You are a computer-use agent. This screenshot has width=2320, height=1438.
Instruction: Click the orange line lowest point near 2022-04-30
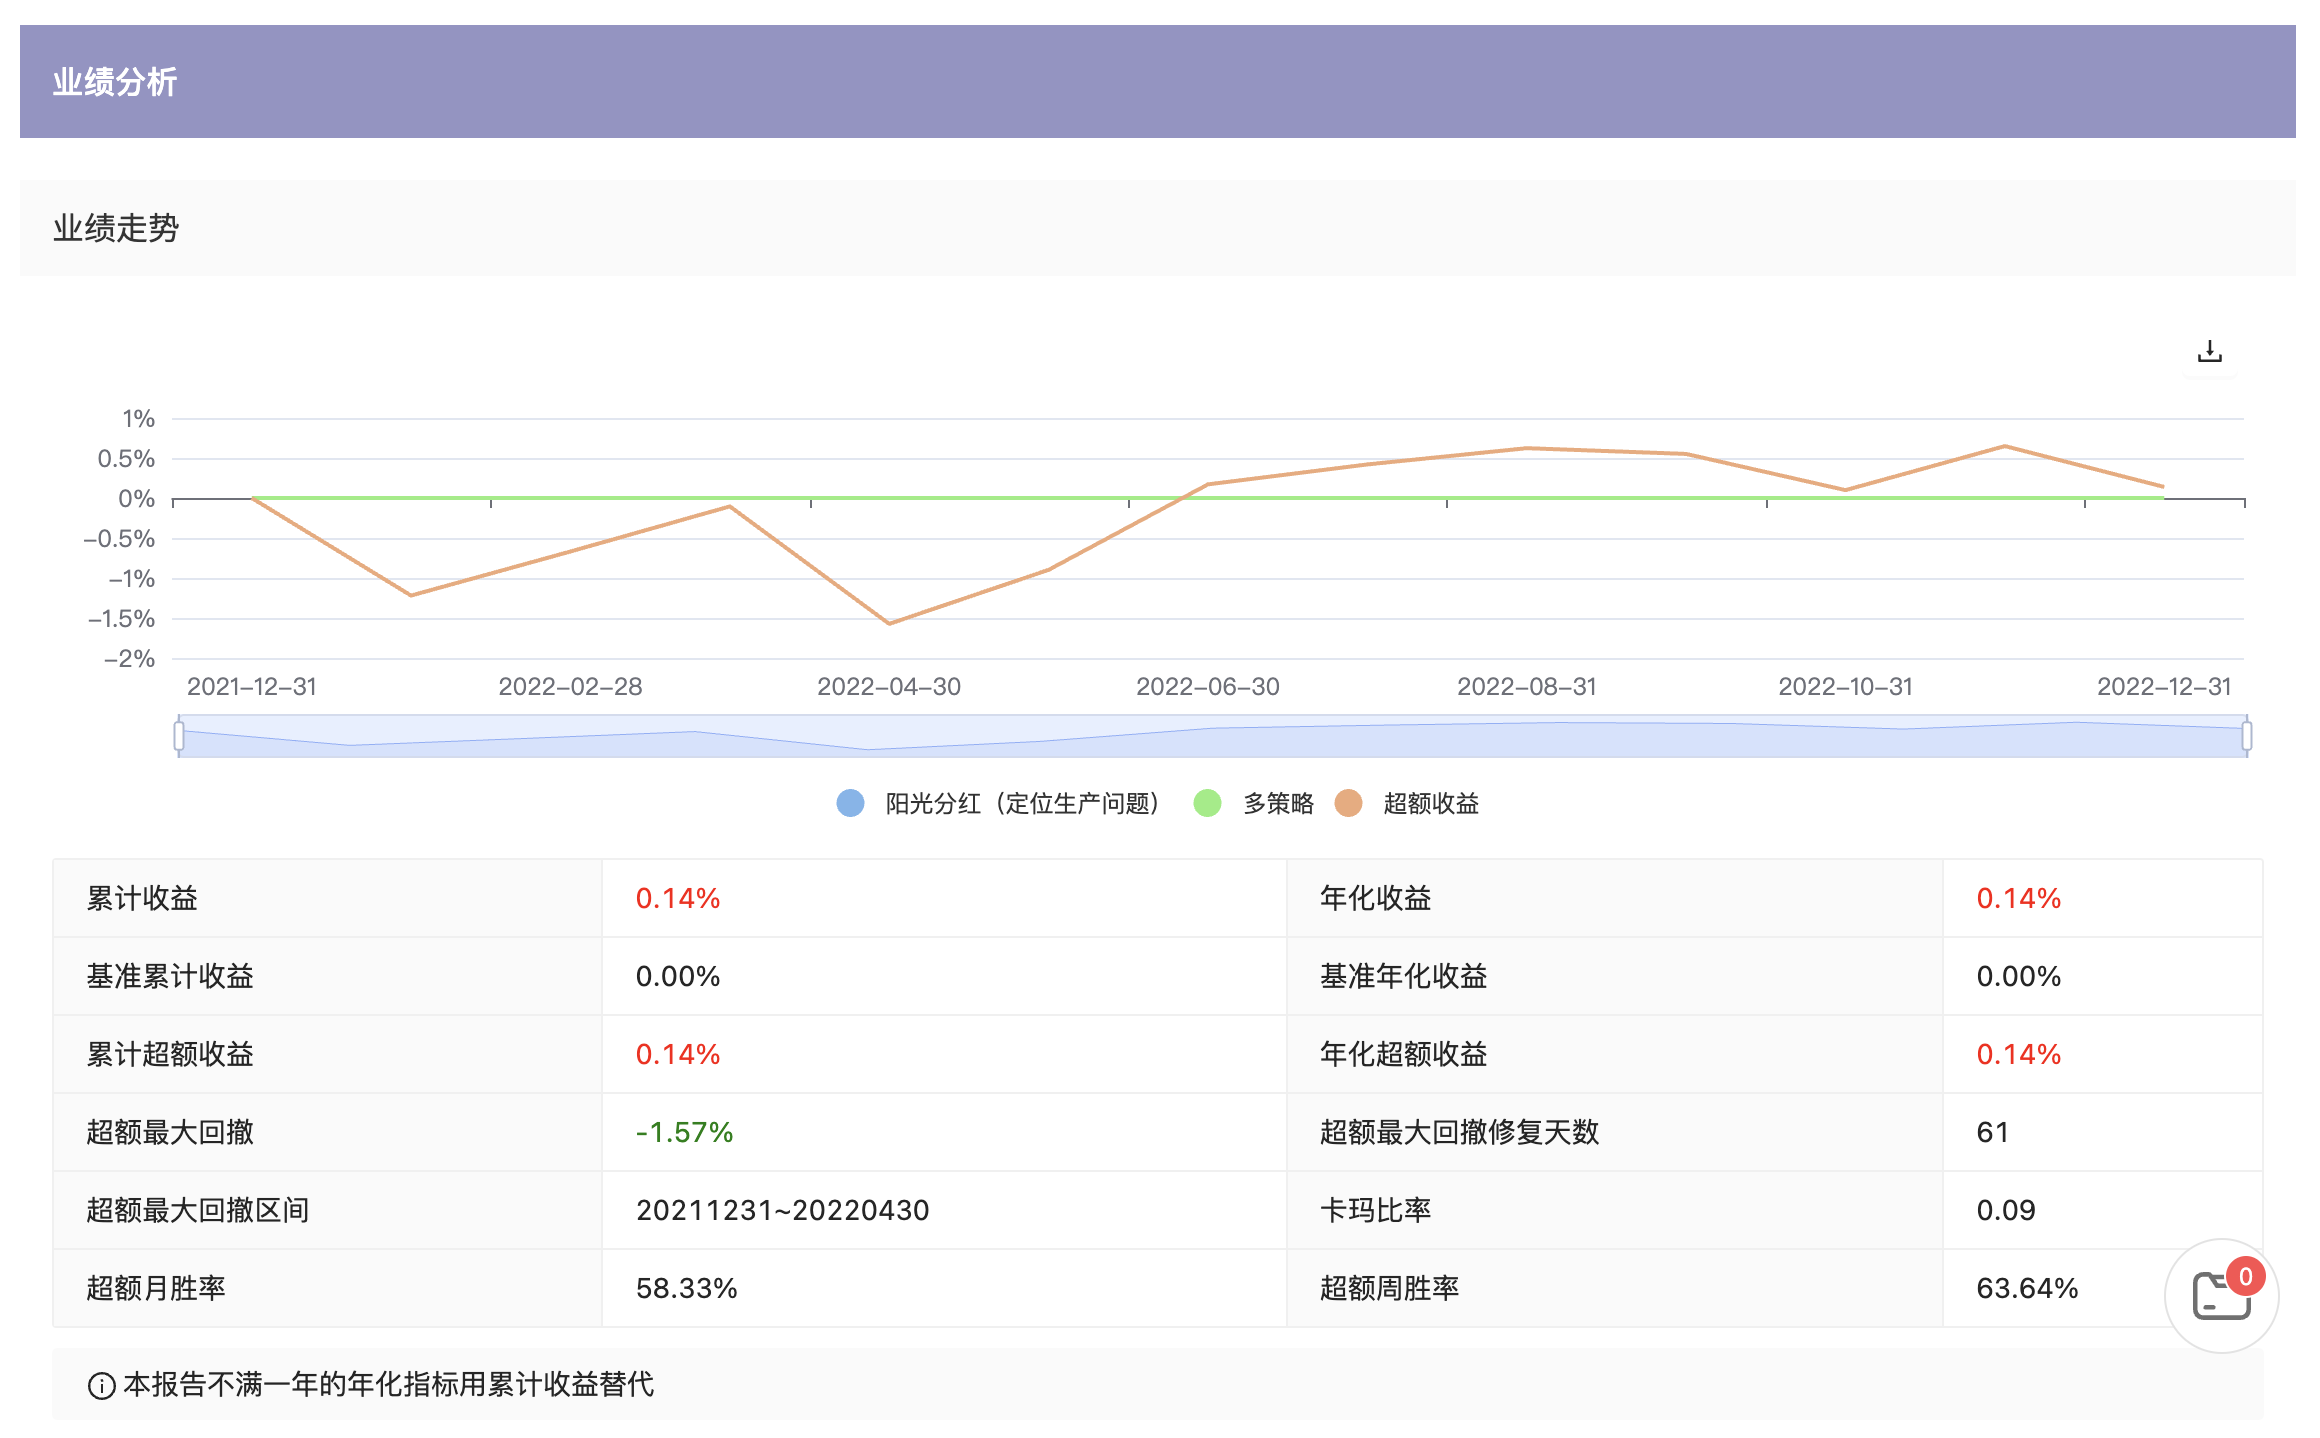pos(889,623)
